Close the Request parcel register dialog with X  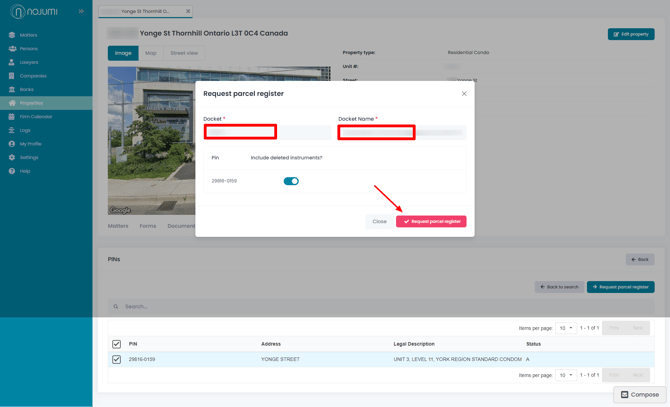464,94
